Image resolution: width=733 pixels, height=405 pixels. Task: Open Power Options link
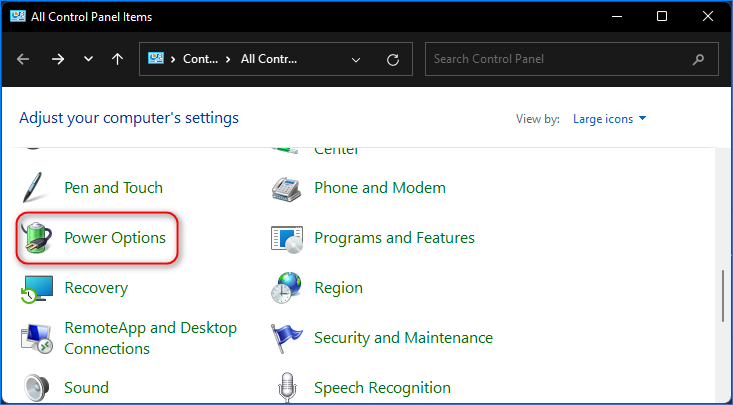[x=115, y=238]
